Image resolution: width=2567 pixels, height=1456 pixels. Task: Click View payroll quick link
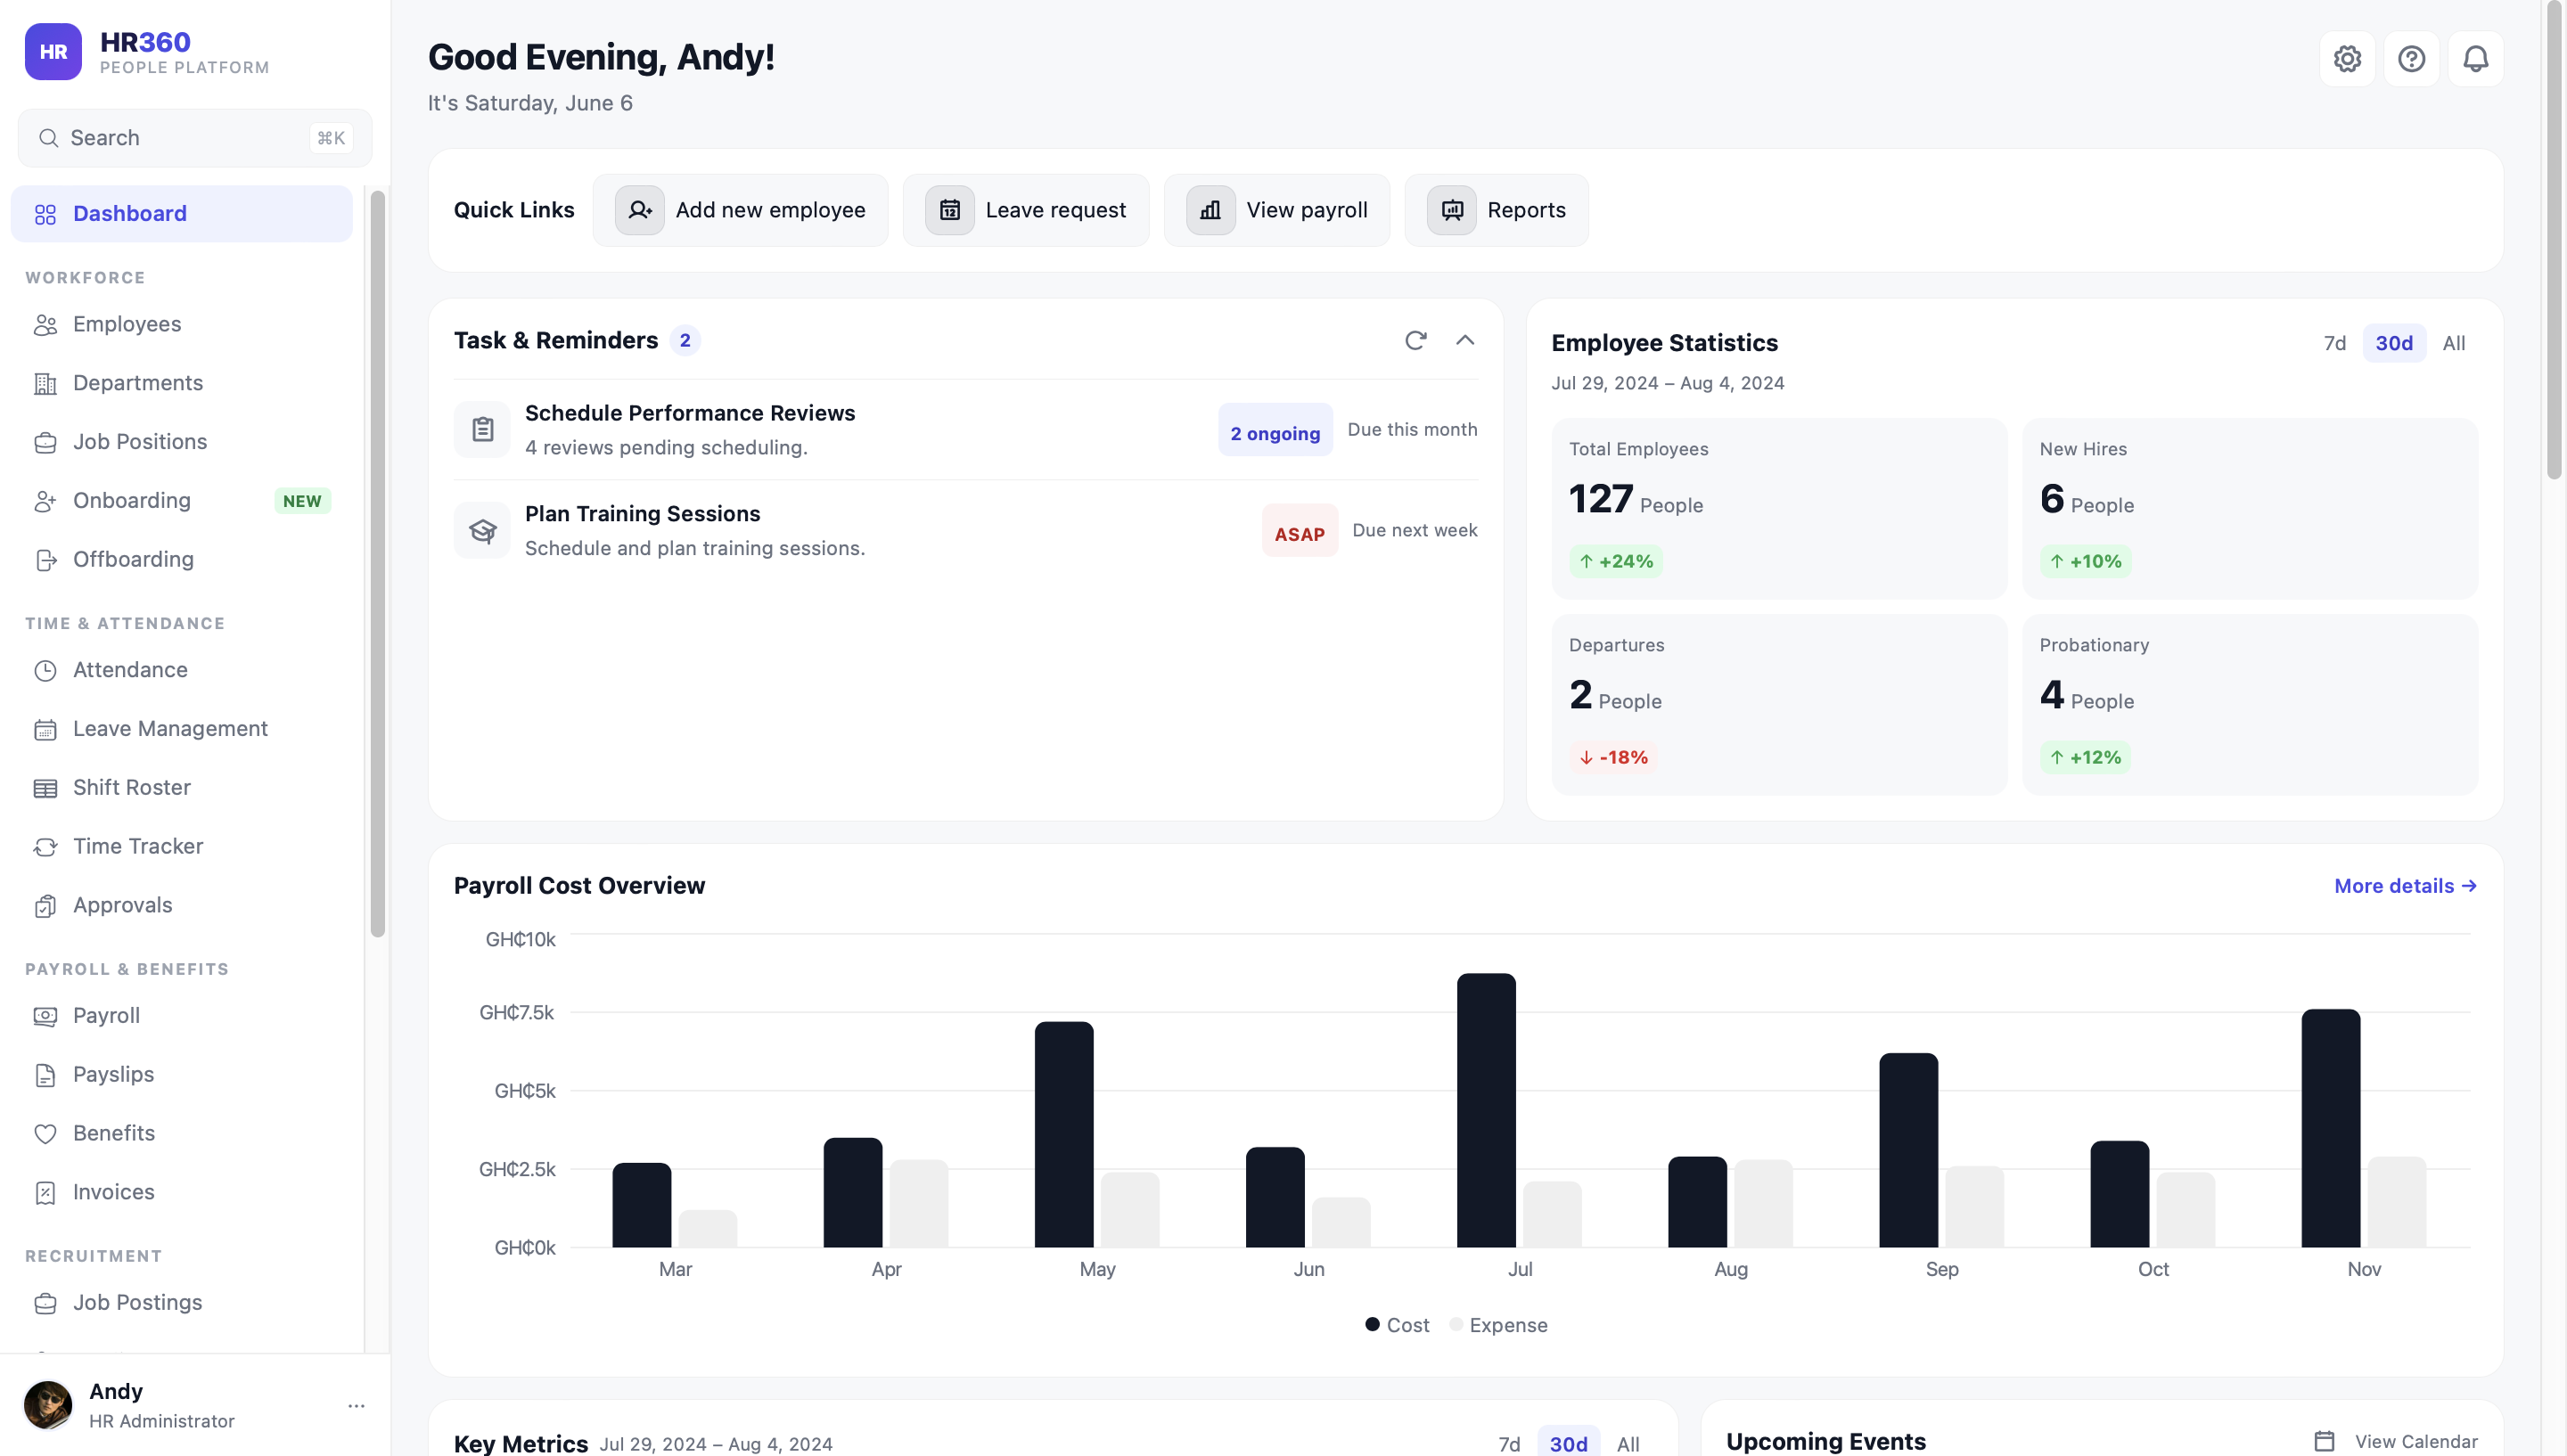point(1277,210)
